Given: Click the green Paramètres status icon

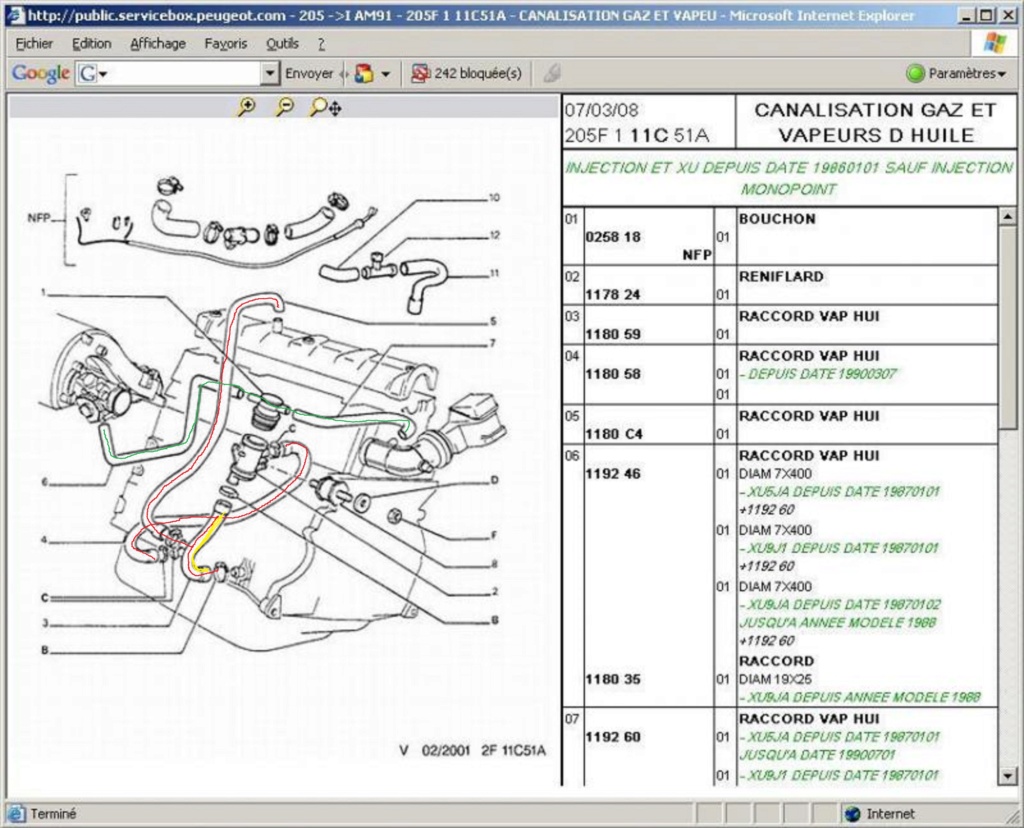Looking at the screenshot, I should (x=916, y=74).
